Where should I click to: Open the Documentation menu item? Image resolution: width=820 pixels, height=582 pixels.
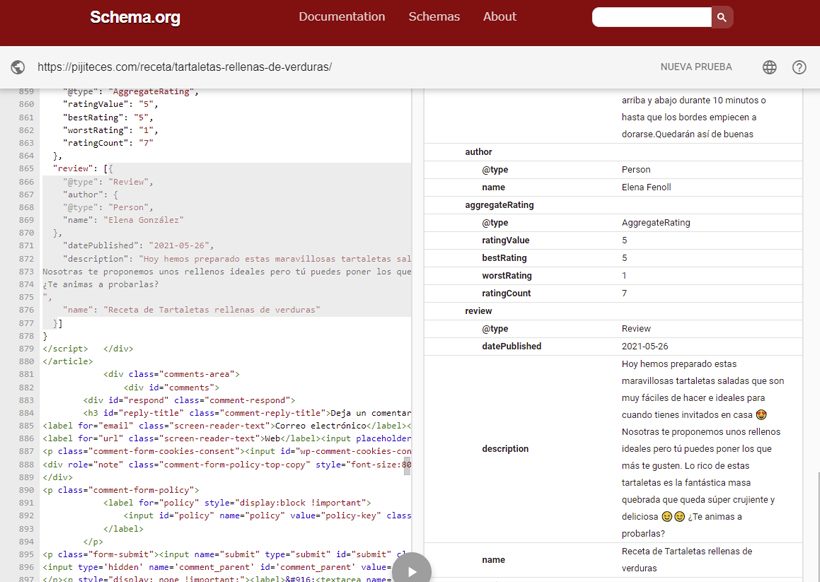341,17
